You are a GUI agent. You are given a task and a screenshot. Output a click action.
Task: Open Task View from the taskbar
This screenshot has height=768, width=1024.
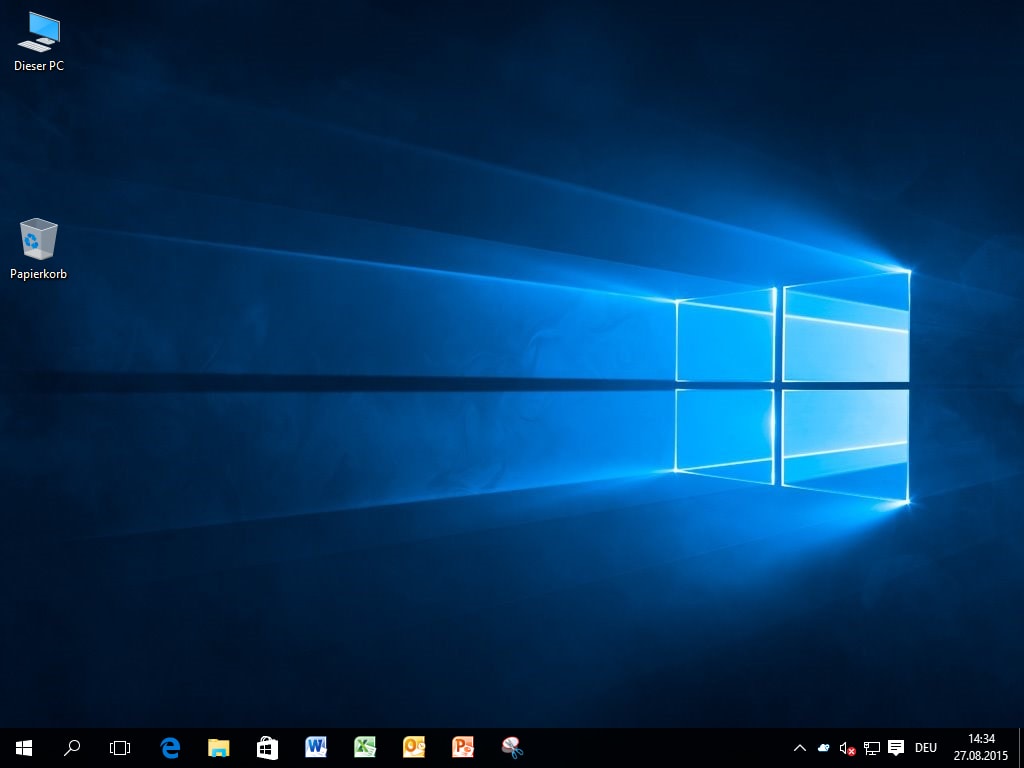point(120,748)
